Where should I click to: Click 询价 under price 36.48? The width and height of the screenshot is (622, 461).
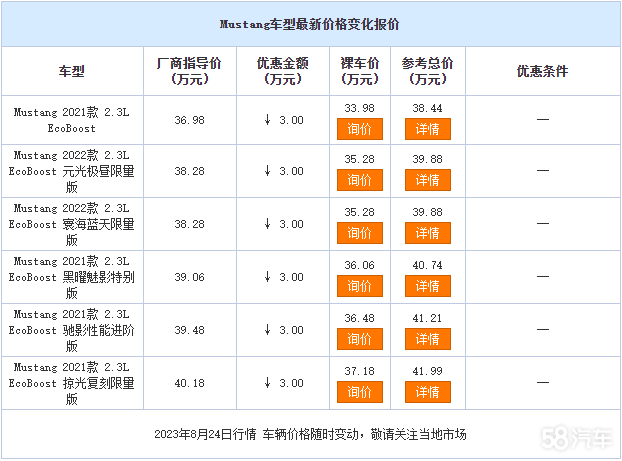(x=360, y=339)
